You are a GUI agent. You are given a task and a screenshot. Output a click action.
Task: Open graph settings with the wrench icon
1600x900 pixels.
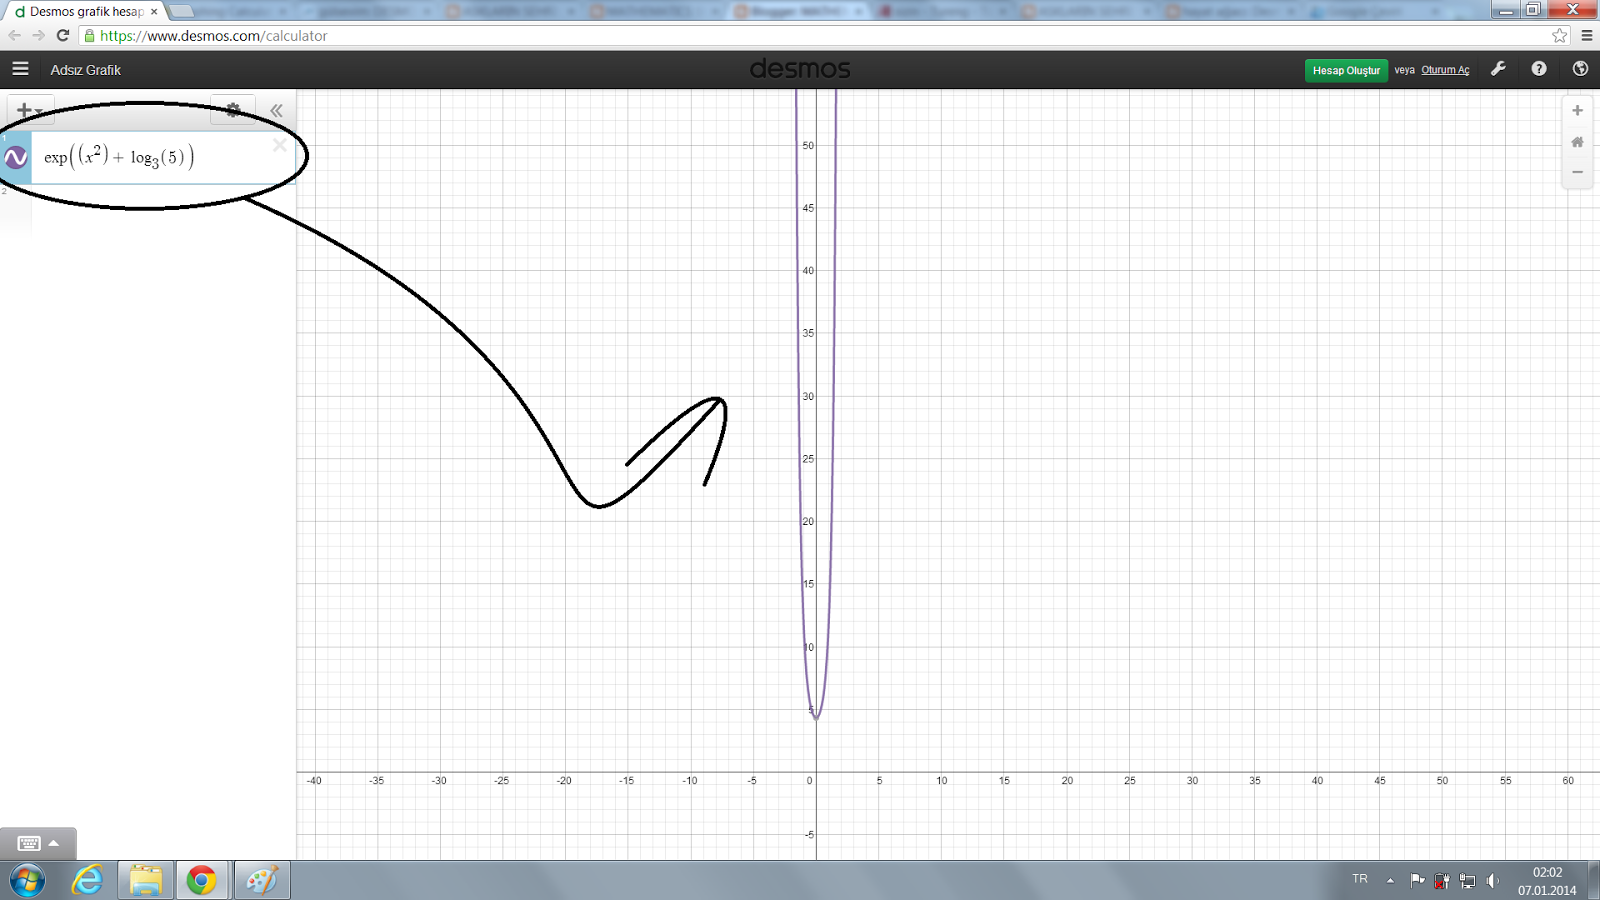1498,68
